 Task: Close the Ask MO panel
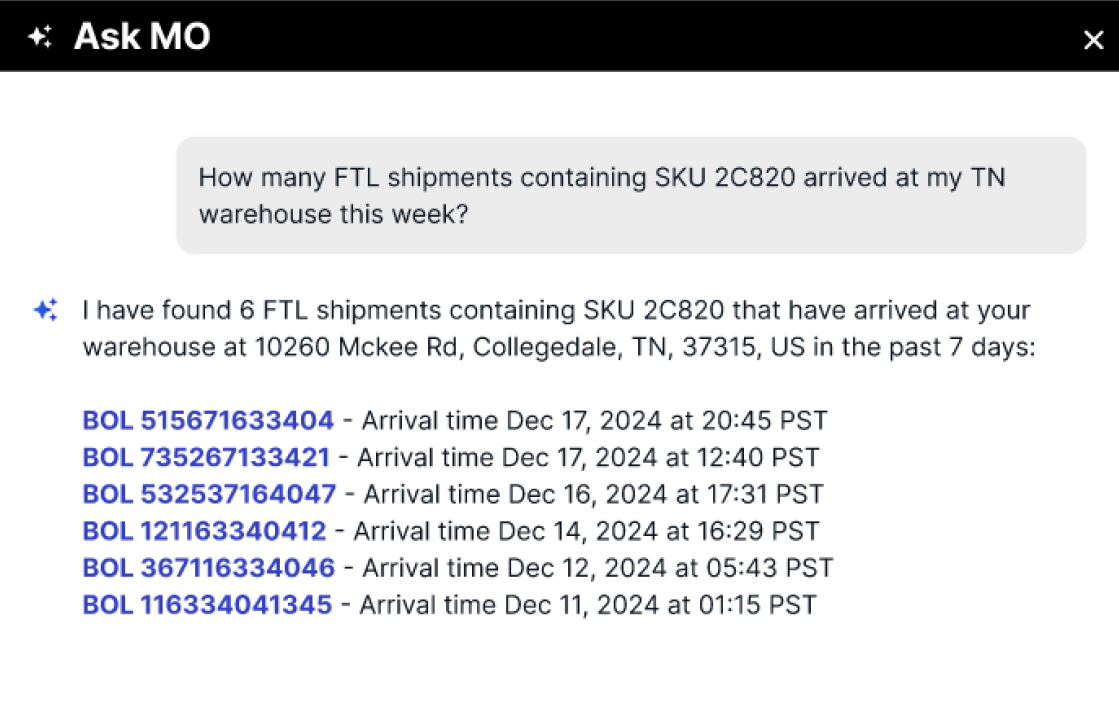[x=1093, y=40]
